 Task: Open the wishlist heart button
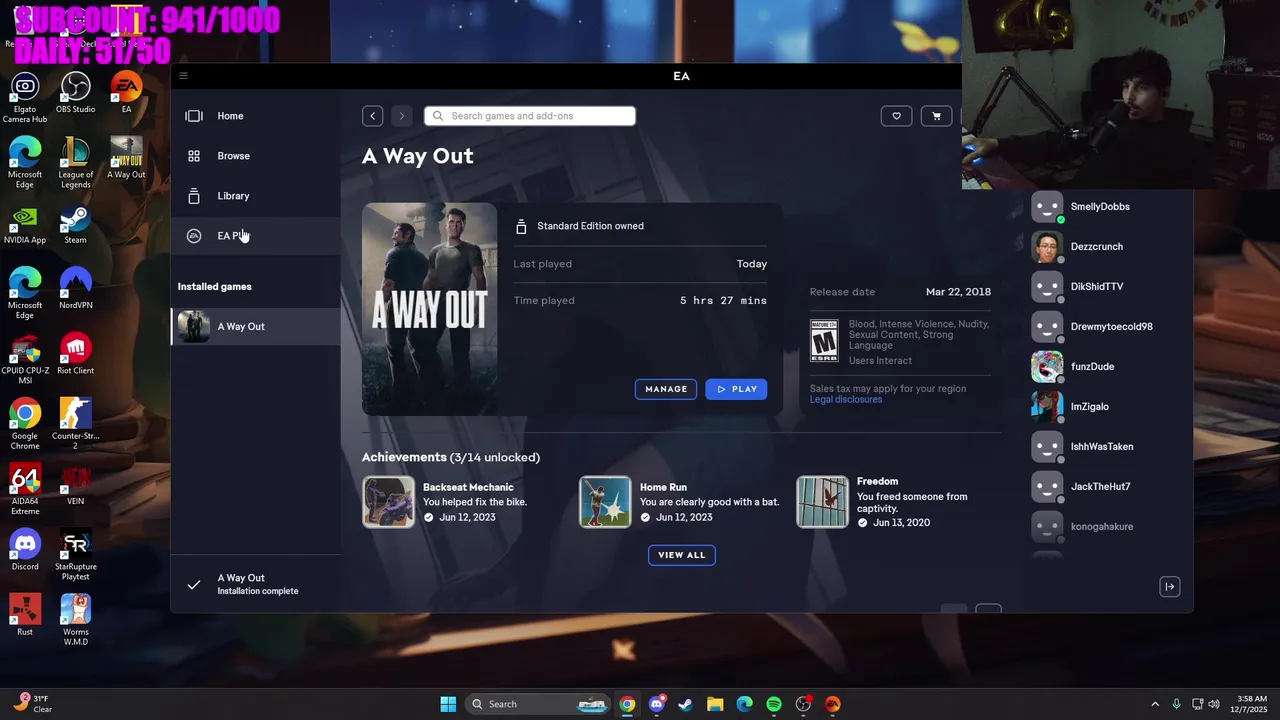tap(896, 116)
